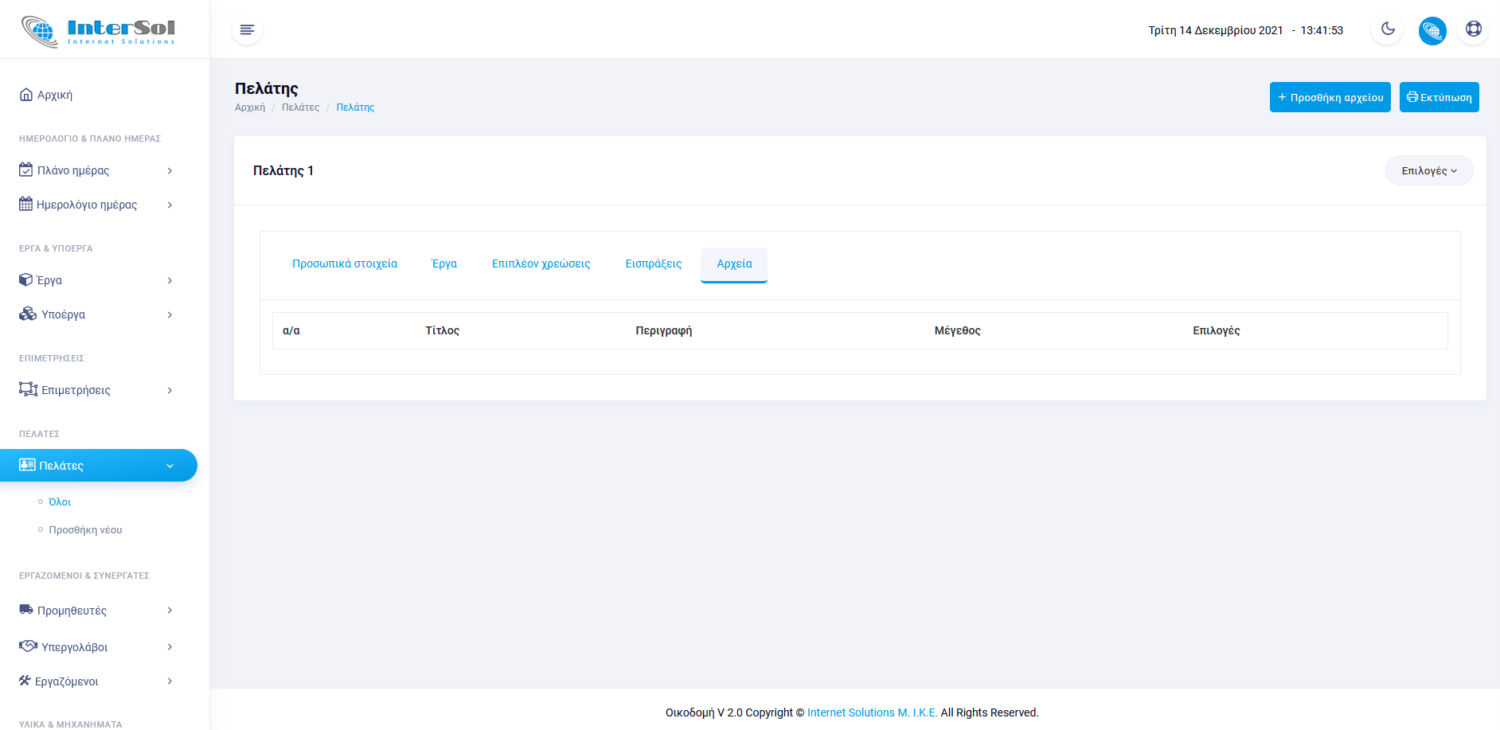Viewport: 1500px width, 730px height.
Task: Expand Ημερολόγιο ημέρας sidebar item
Action: [x=97, y=204]
